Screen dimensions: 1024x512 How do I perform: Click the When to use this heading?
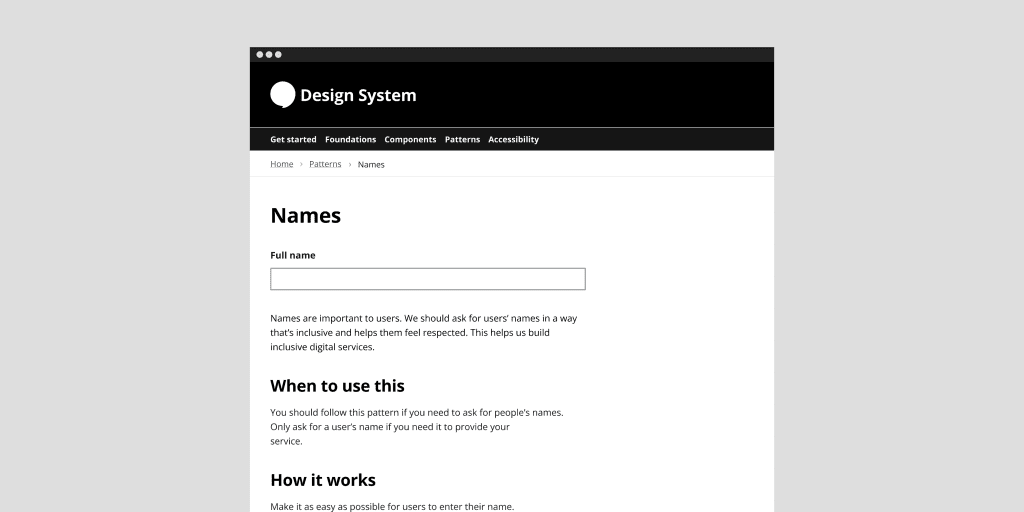click(337, 386)
